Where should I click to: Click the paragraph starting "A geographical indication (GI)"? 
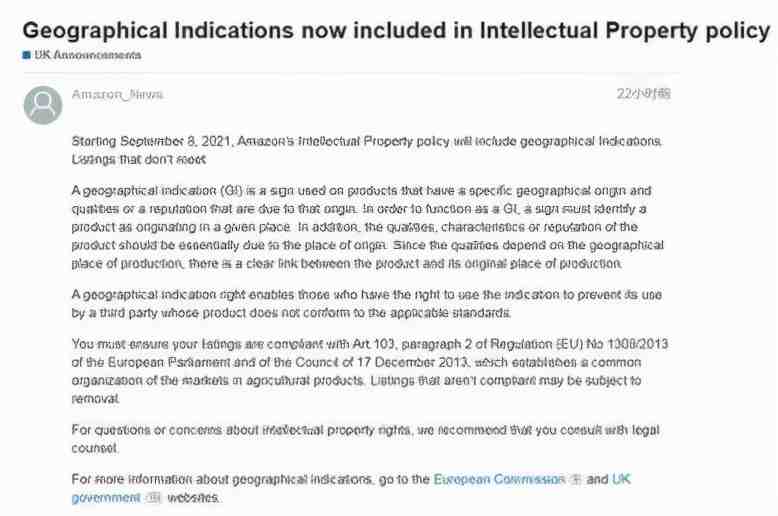pyautogui.click(x=368, y=227)
